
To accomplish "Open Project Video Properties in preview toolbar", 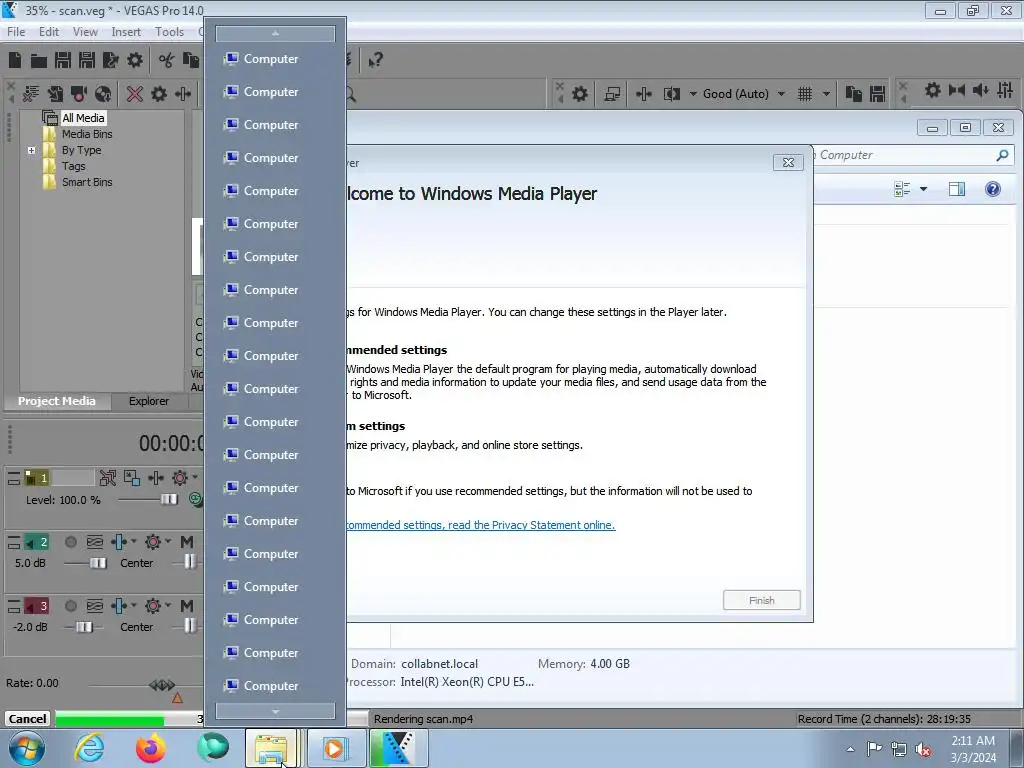I will pos(580,94).
